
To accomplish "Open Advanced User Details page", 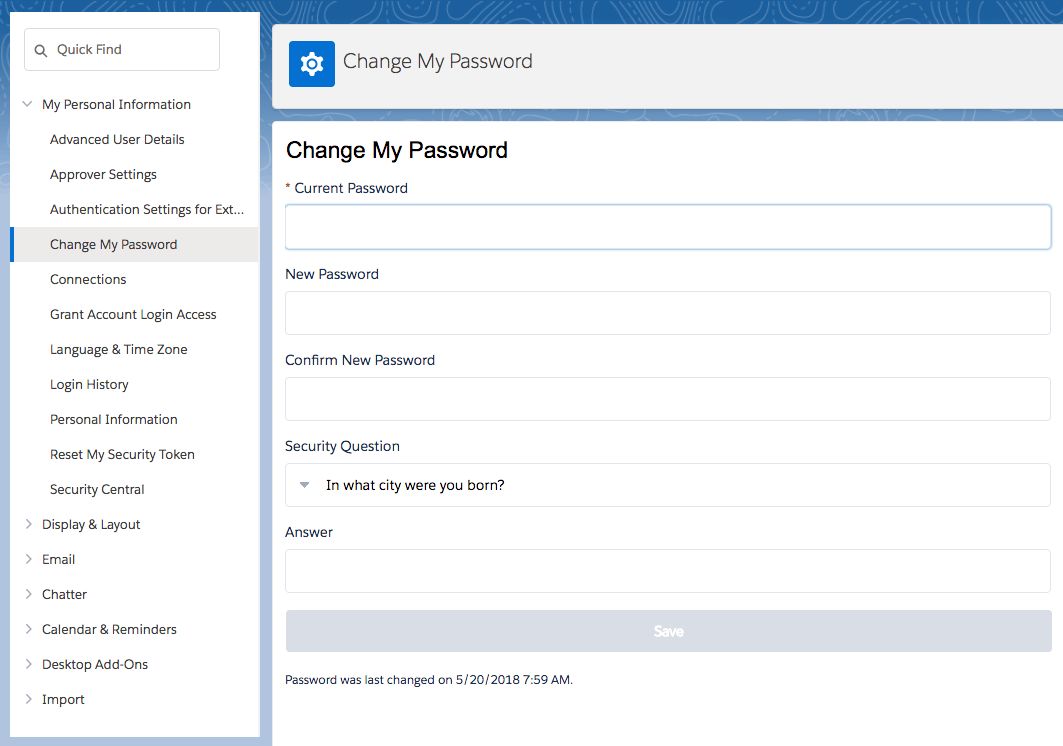I will point(117,139).
